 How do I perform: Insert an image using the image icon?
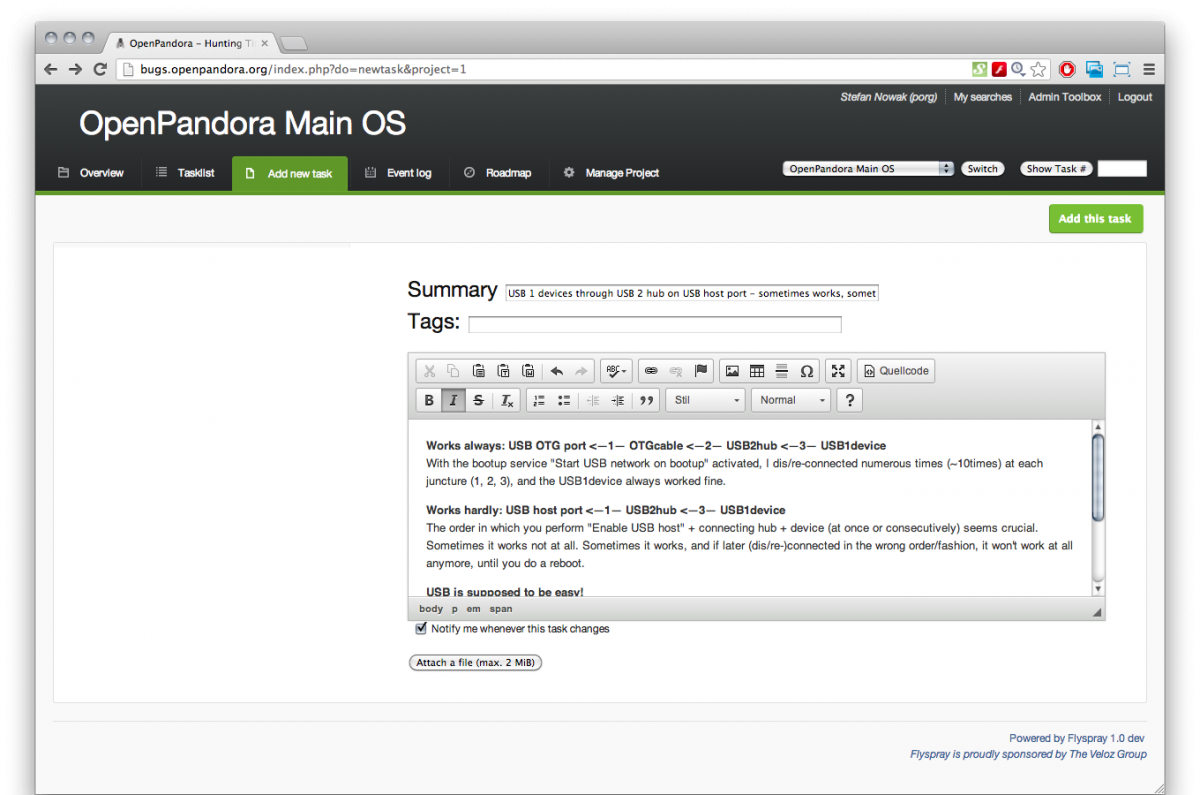[732, 371]
